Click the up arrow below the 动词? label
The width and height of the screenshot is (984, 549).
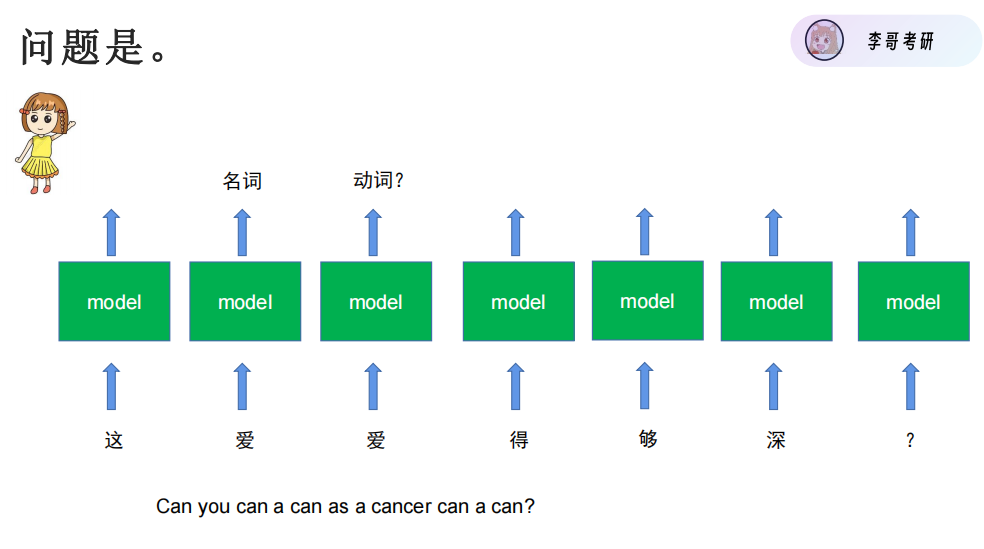click(x=373, y=233)
